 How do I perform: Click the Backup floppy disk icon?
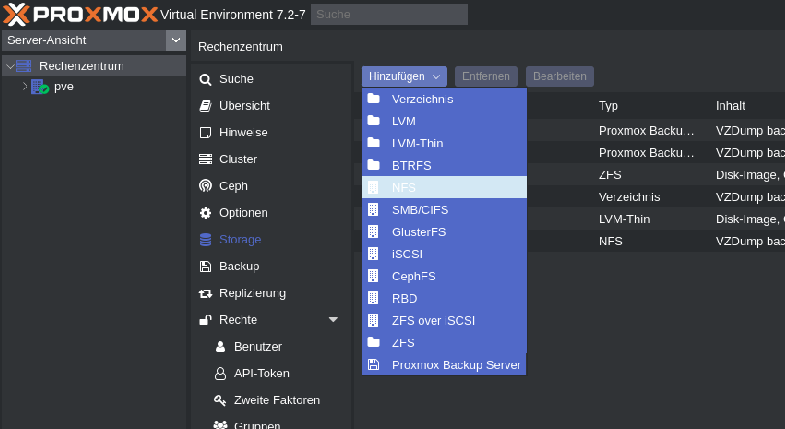tap(205, 266)
